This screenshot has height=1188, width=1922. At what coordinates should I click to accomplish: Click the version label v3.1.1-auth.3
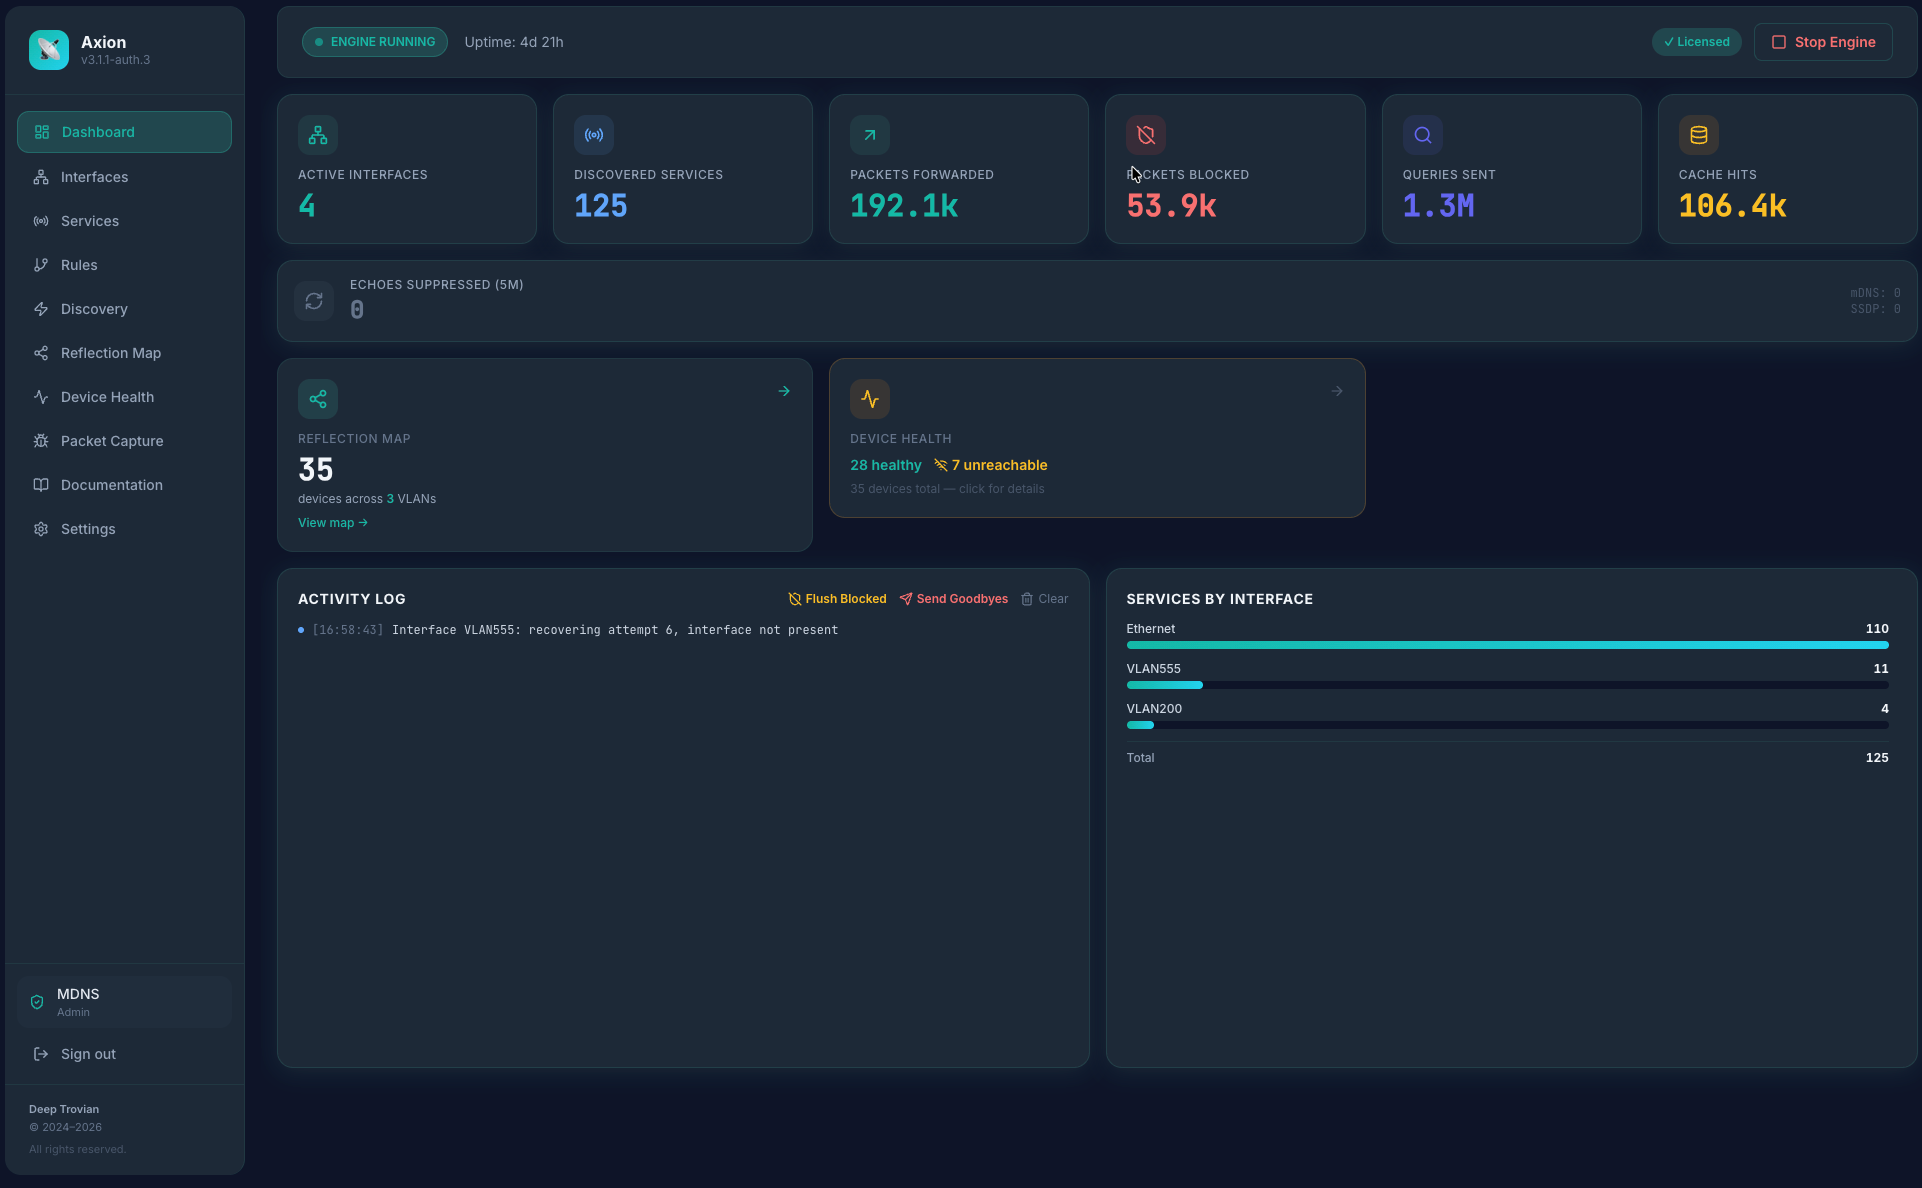coord(116,60)
